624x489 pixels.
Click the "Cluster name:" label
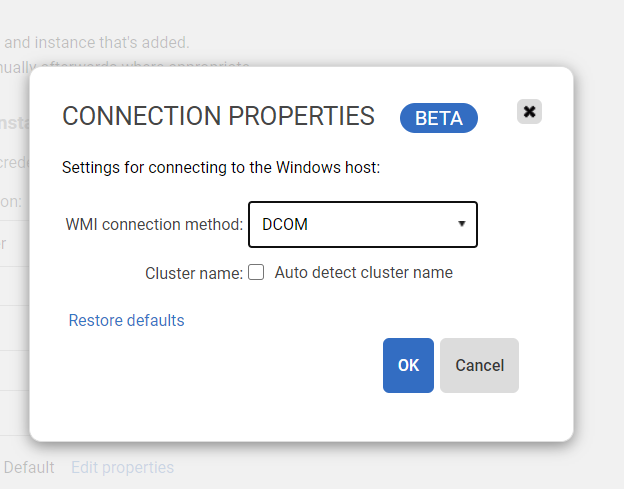pyautogui.click(x=194, y=273)
